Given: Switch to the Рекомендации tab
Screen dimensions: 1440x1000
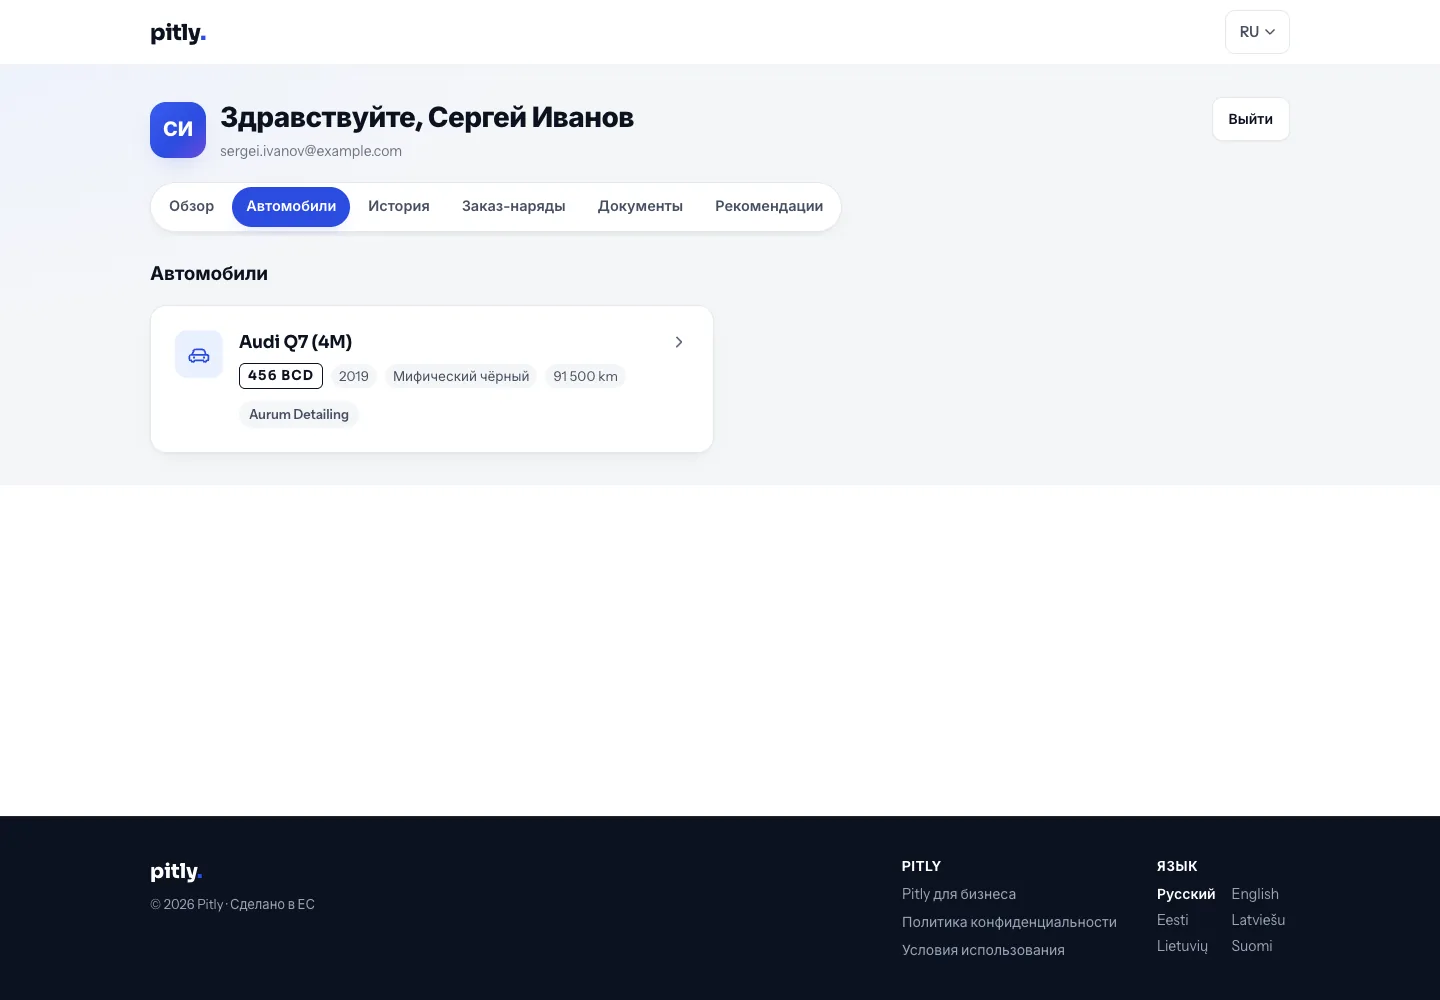Looking at the screenshot, I should click(769, 206).
